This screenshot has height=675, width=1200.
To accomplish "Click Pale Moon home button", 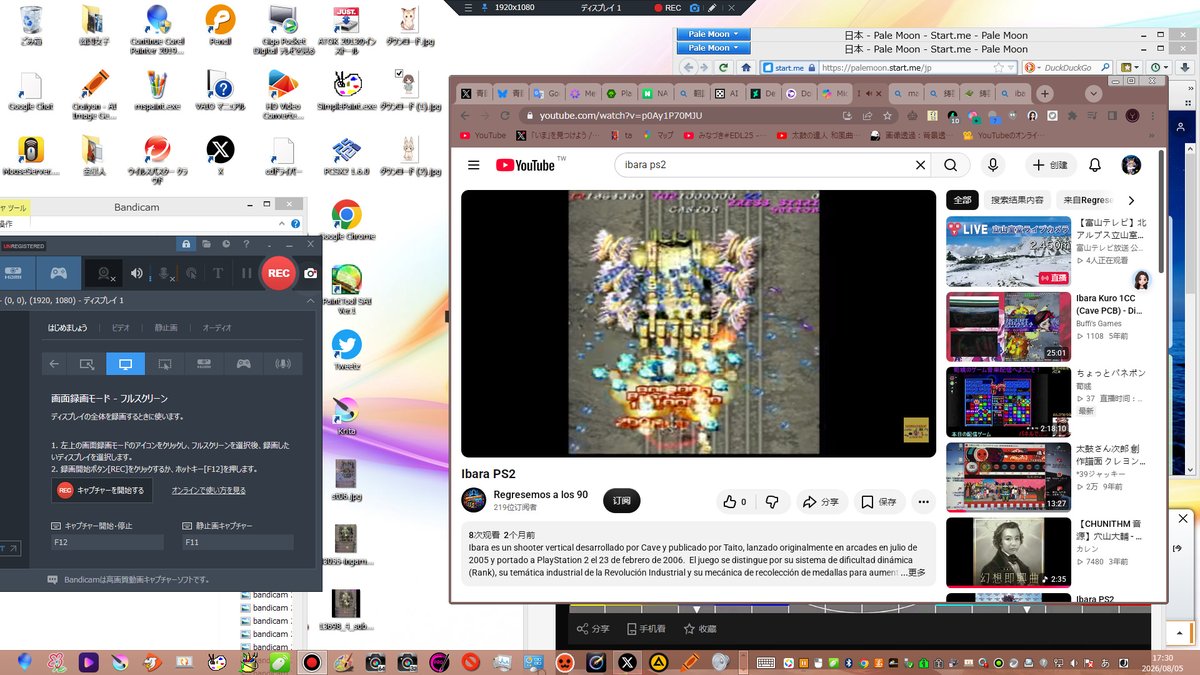I will coord(745,68).
